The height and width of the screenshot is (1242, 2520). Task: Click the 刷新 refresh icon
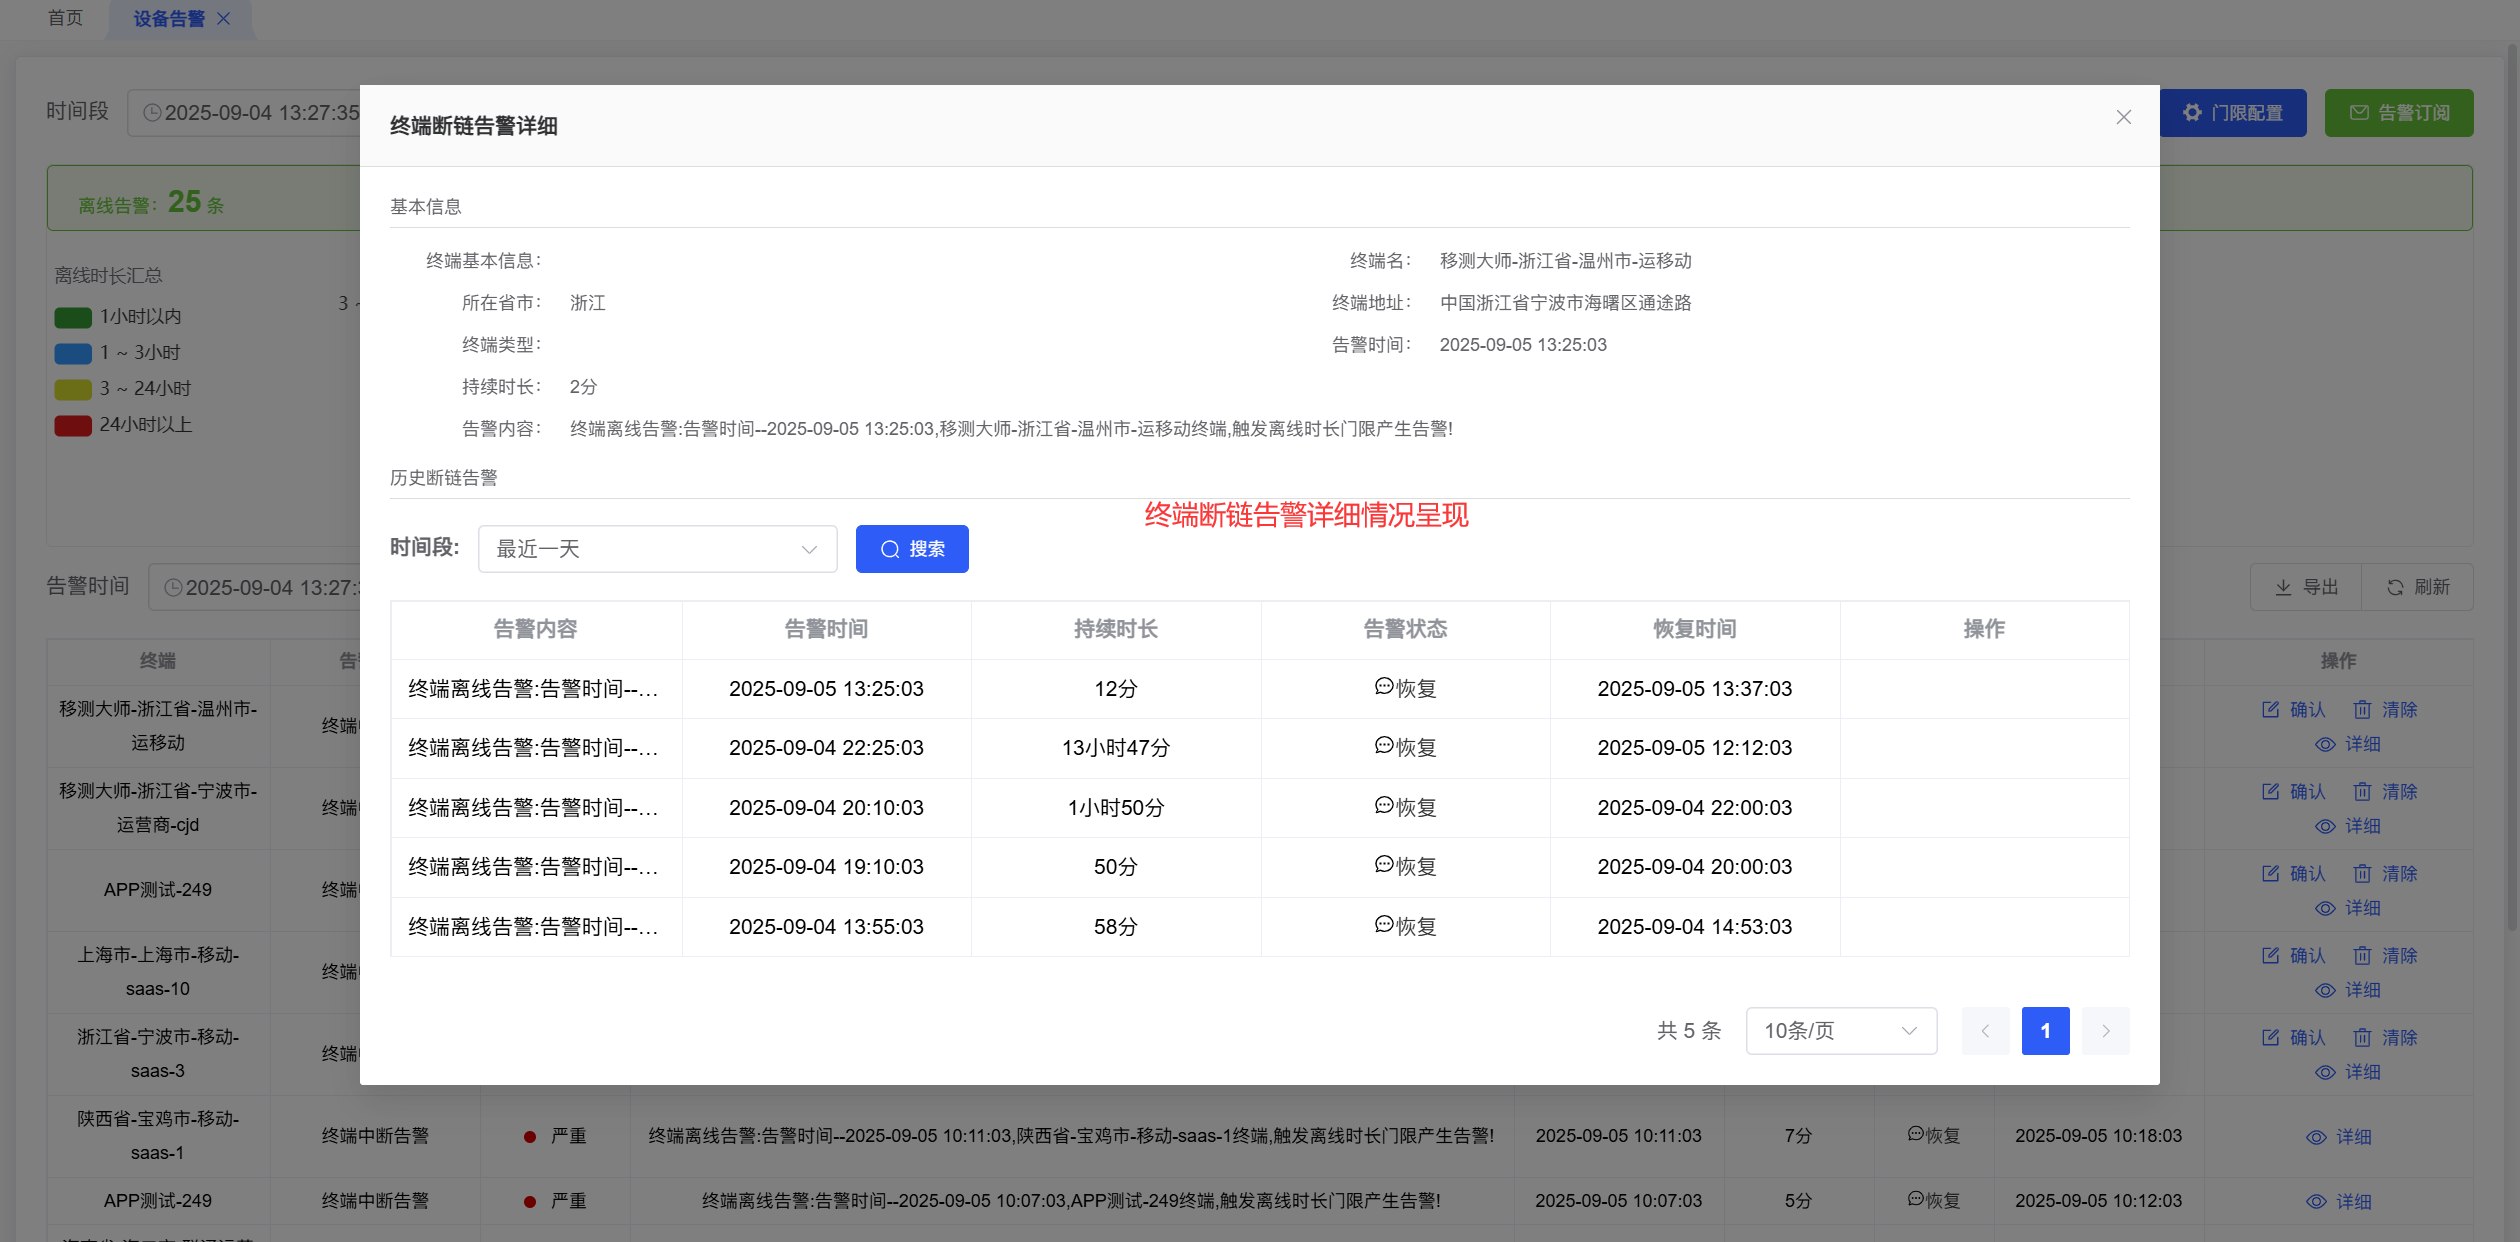click(2395, 587)
